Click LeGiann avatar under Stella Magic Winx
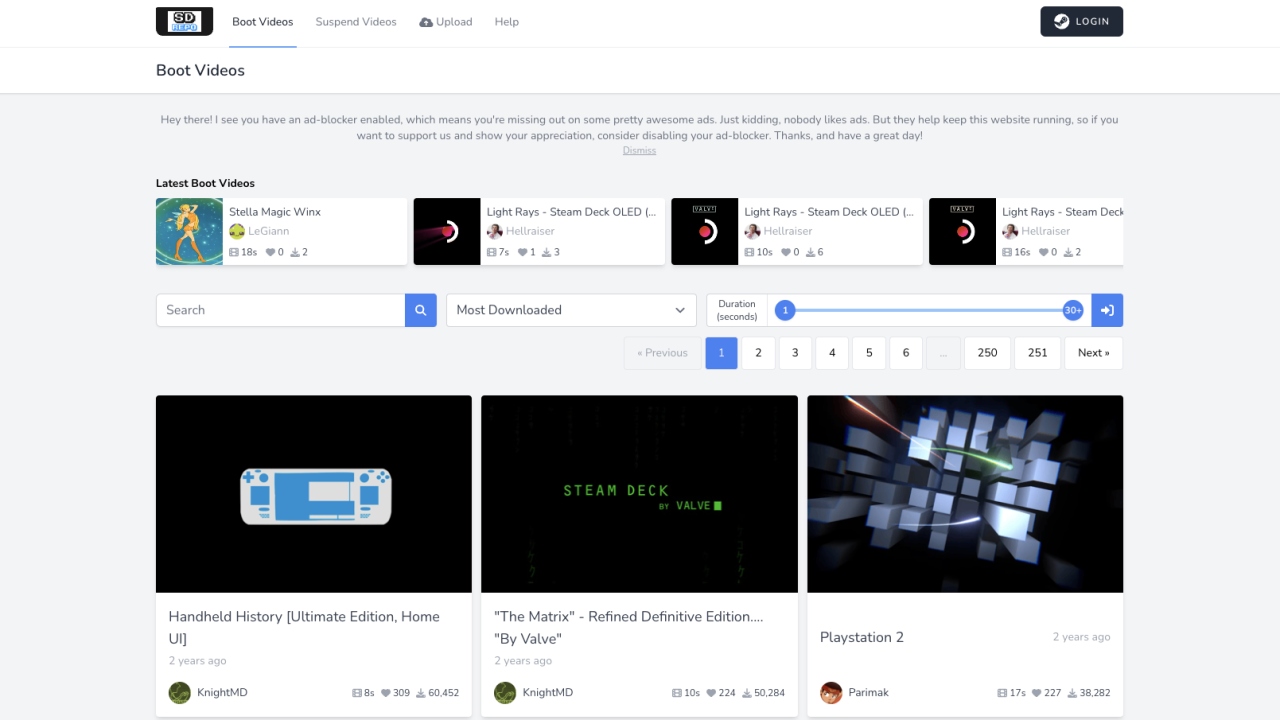Viewport: 1280px width, 720px height. tap(237, 231)
